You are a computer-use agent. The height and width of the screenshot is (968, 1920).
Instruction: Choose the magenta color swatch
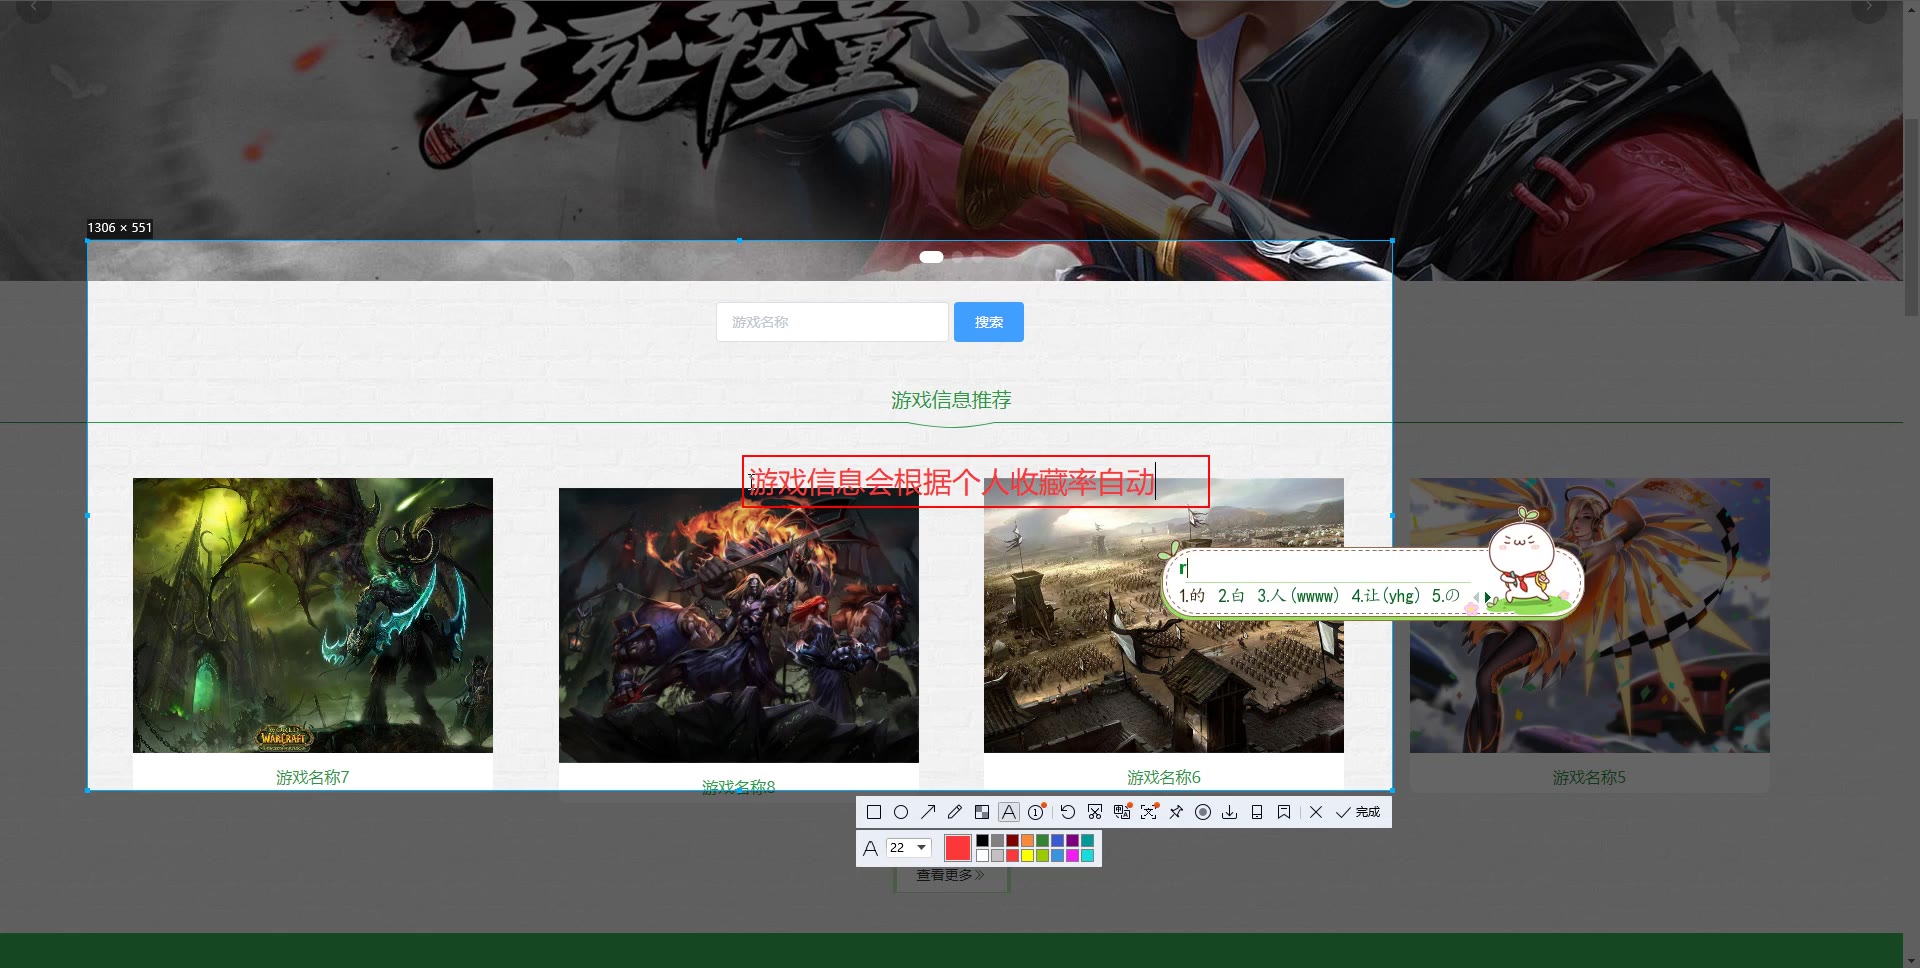point(1072,856)
